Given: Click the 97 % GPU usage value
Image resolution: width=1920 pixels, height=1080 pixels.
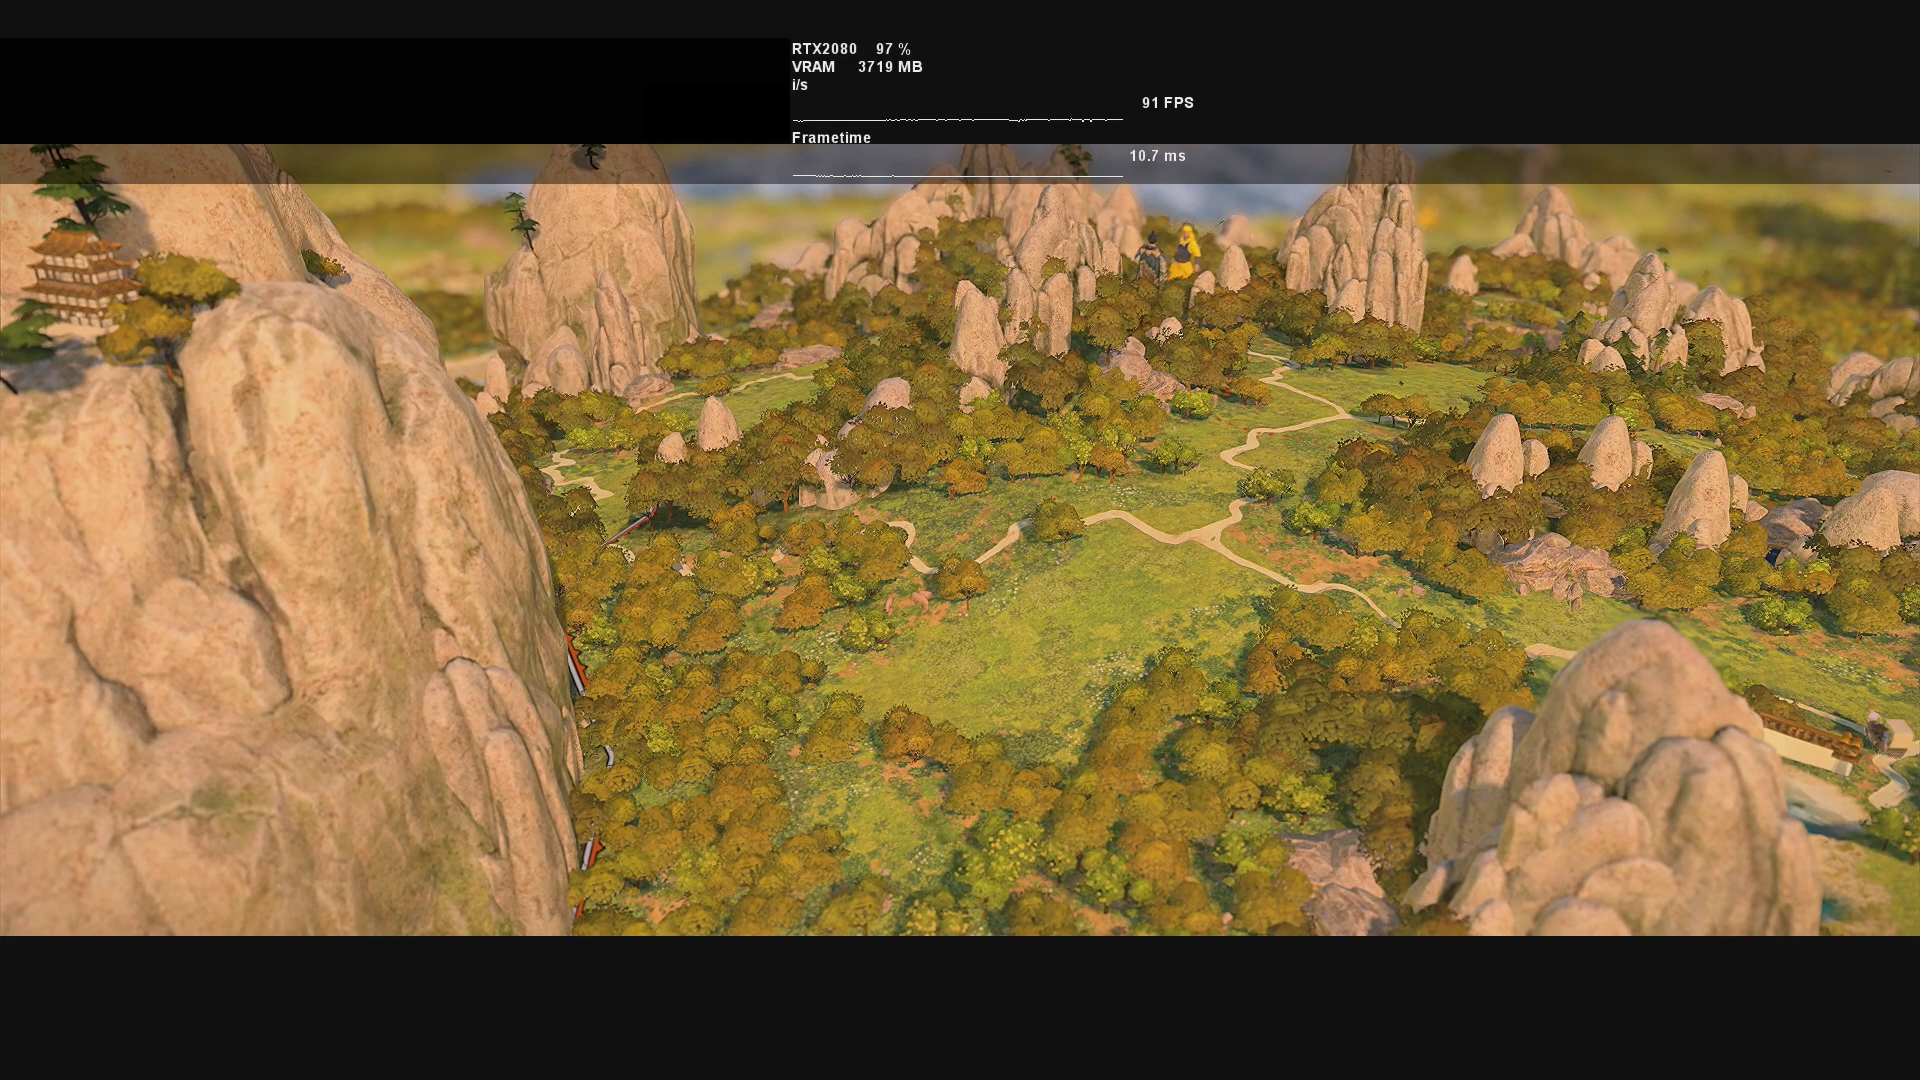Looking at the screenshot, I should coord(893,49).
